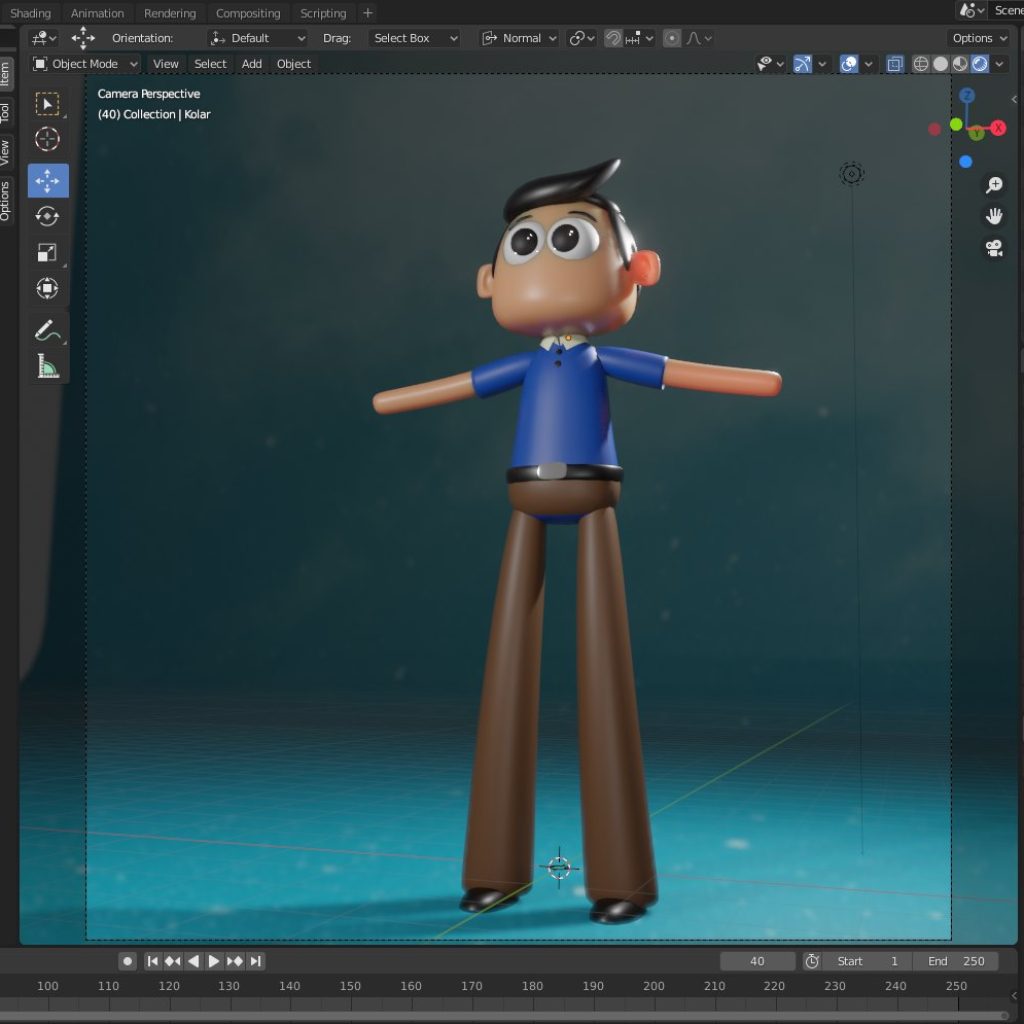Expand the Drag Select Box dropdown
Viewport: 1024px width, 1024px height.
(x=414, y=38)
